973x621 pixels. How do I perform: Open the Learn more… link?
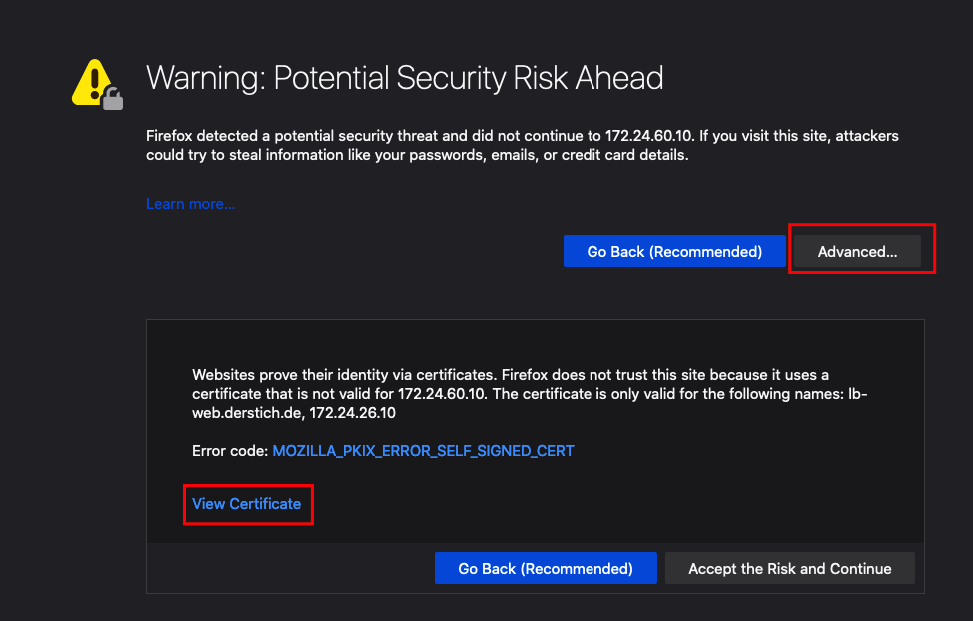[191, 204]
